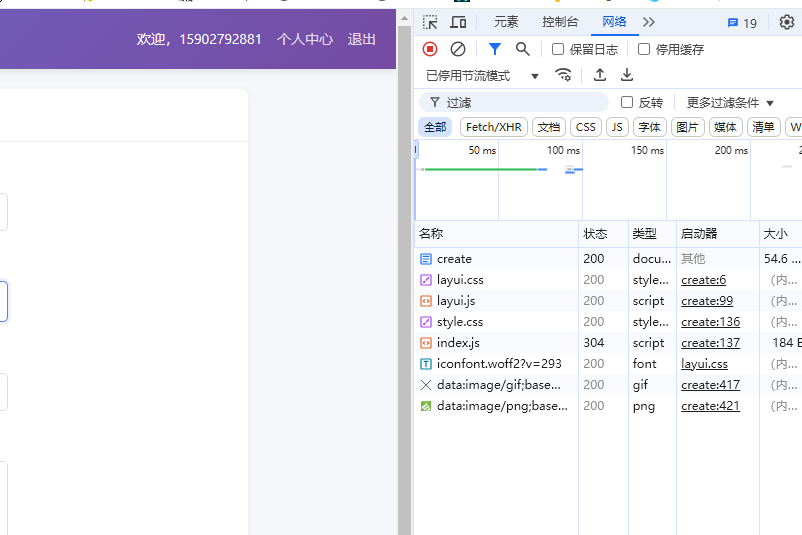Screen dimensions: 802x535
Task: Toggle the device toolbar icon
Action: click(458, 22)
